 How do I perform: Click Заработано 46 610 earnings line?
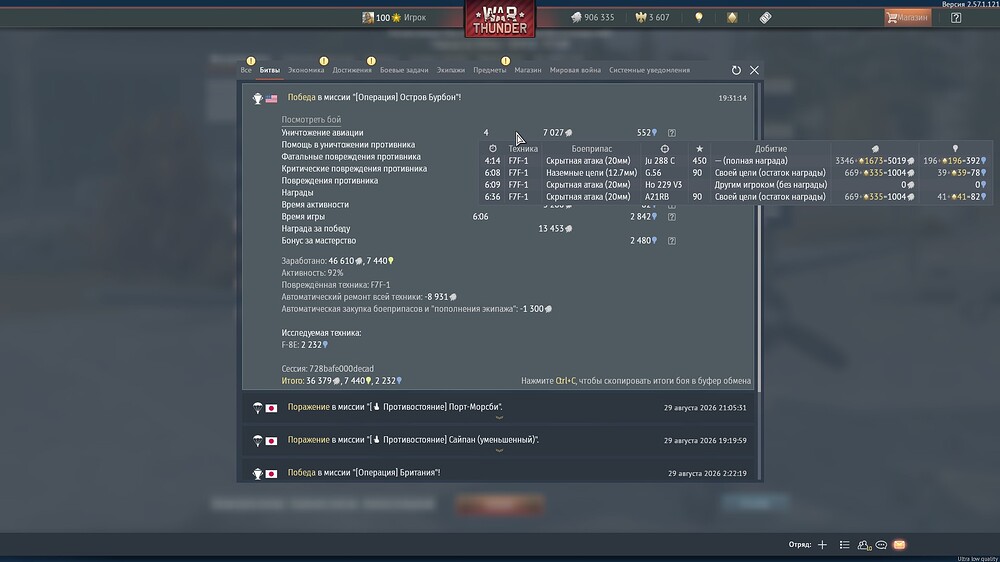pyautogui.click(x=338, y=261)
